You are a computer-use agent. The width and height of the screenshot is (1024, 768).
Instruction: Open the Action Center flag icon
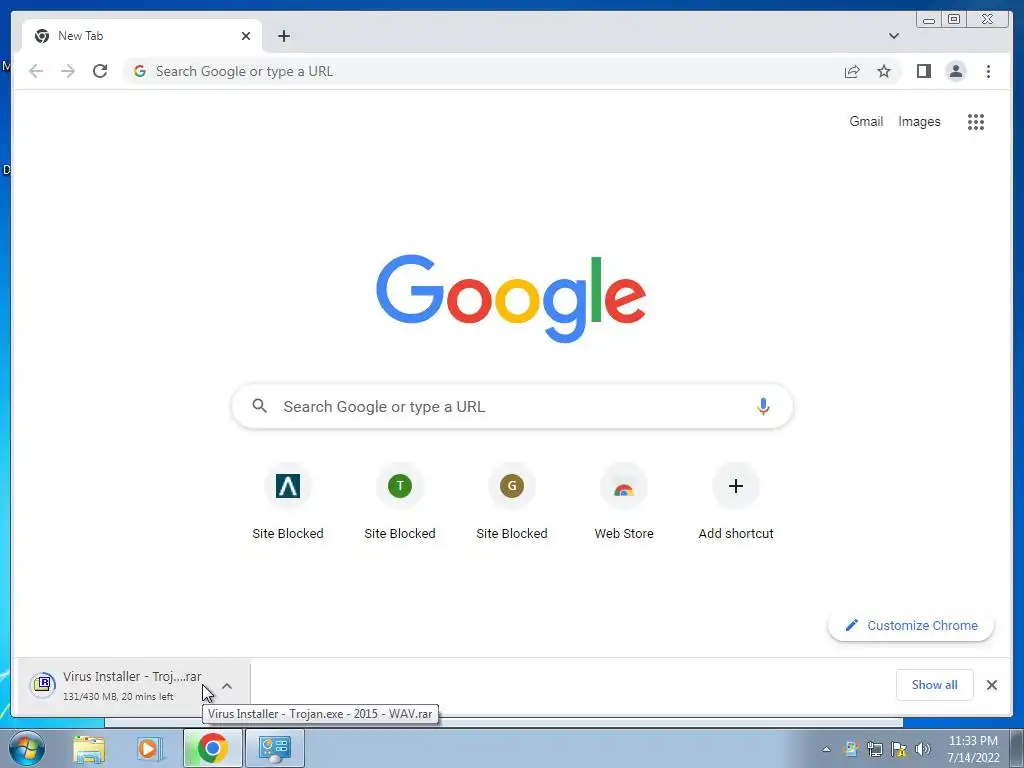tap(899, 749)
